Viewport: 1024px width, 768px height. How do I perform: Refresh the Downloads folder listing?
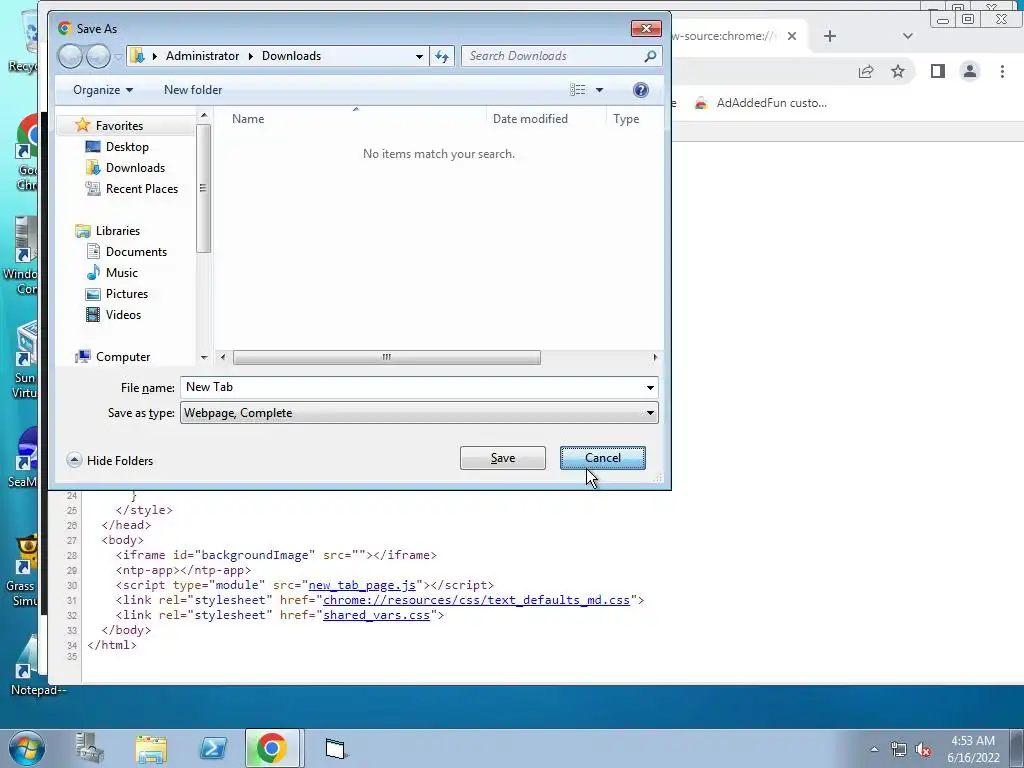pos(442,56)
